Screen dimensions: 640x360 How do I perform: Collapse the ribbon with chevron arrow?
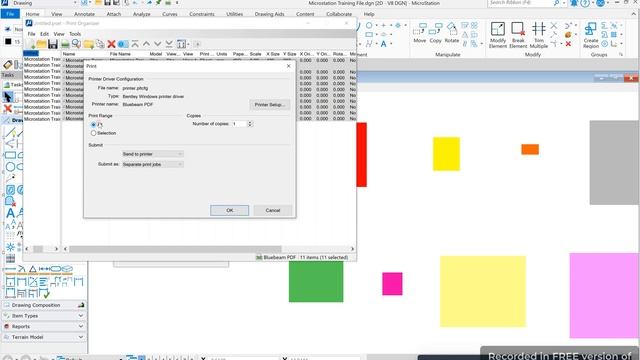click(634, 13)
